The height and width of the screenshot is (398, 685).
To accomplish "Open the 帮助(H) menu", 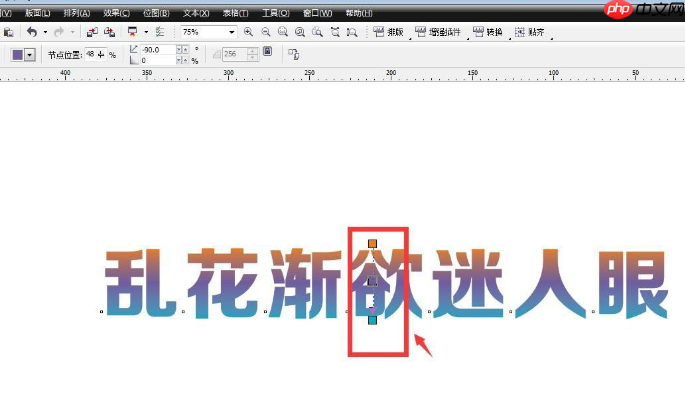I will 359,13.
